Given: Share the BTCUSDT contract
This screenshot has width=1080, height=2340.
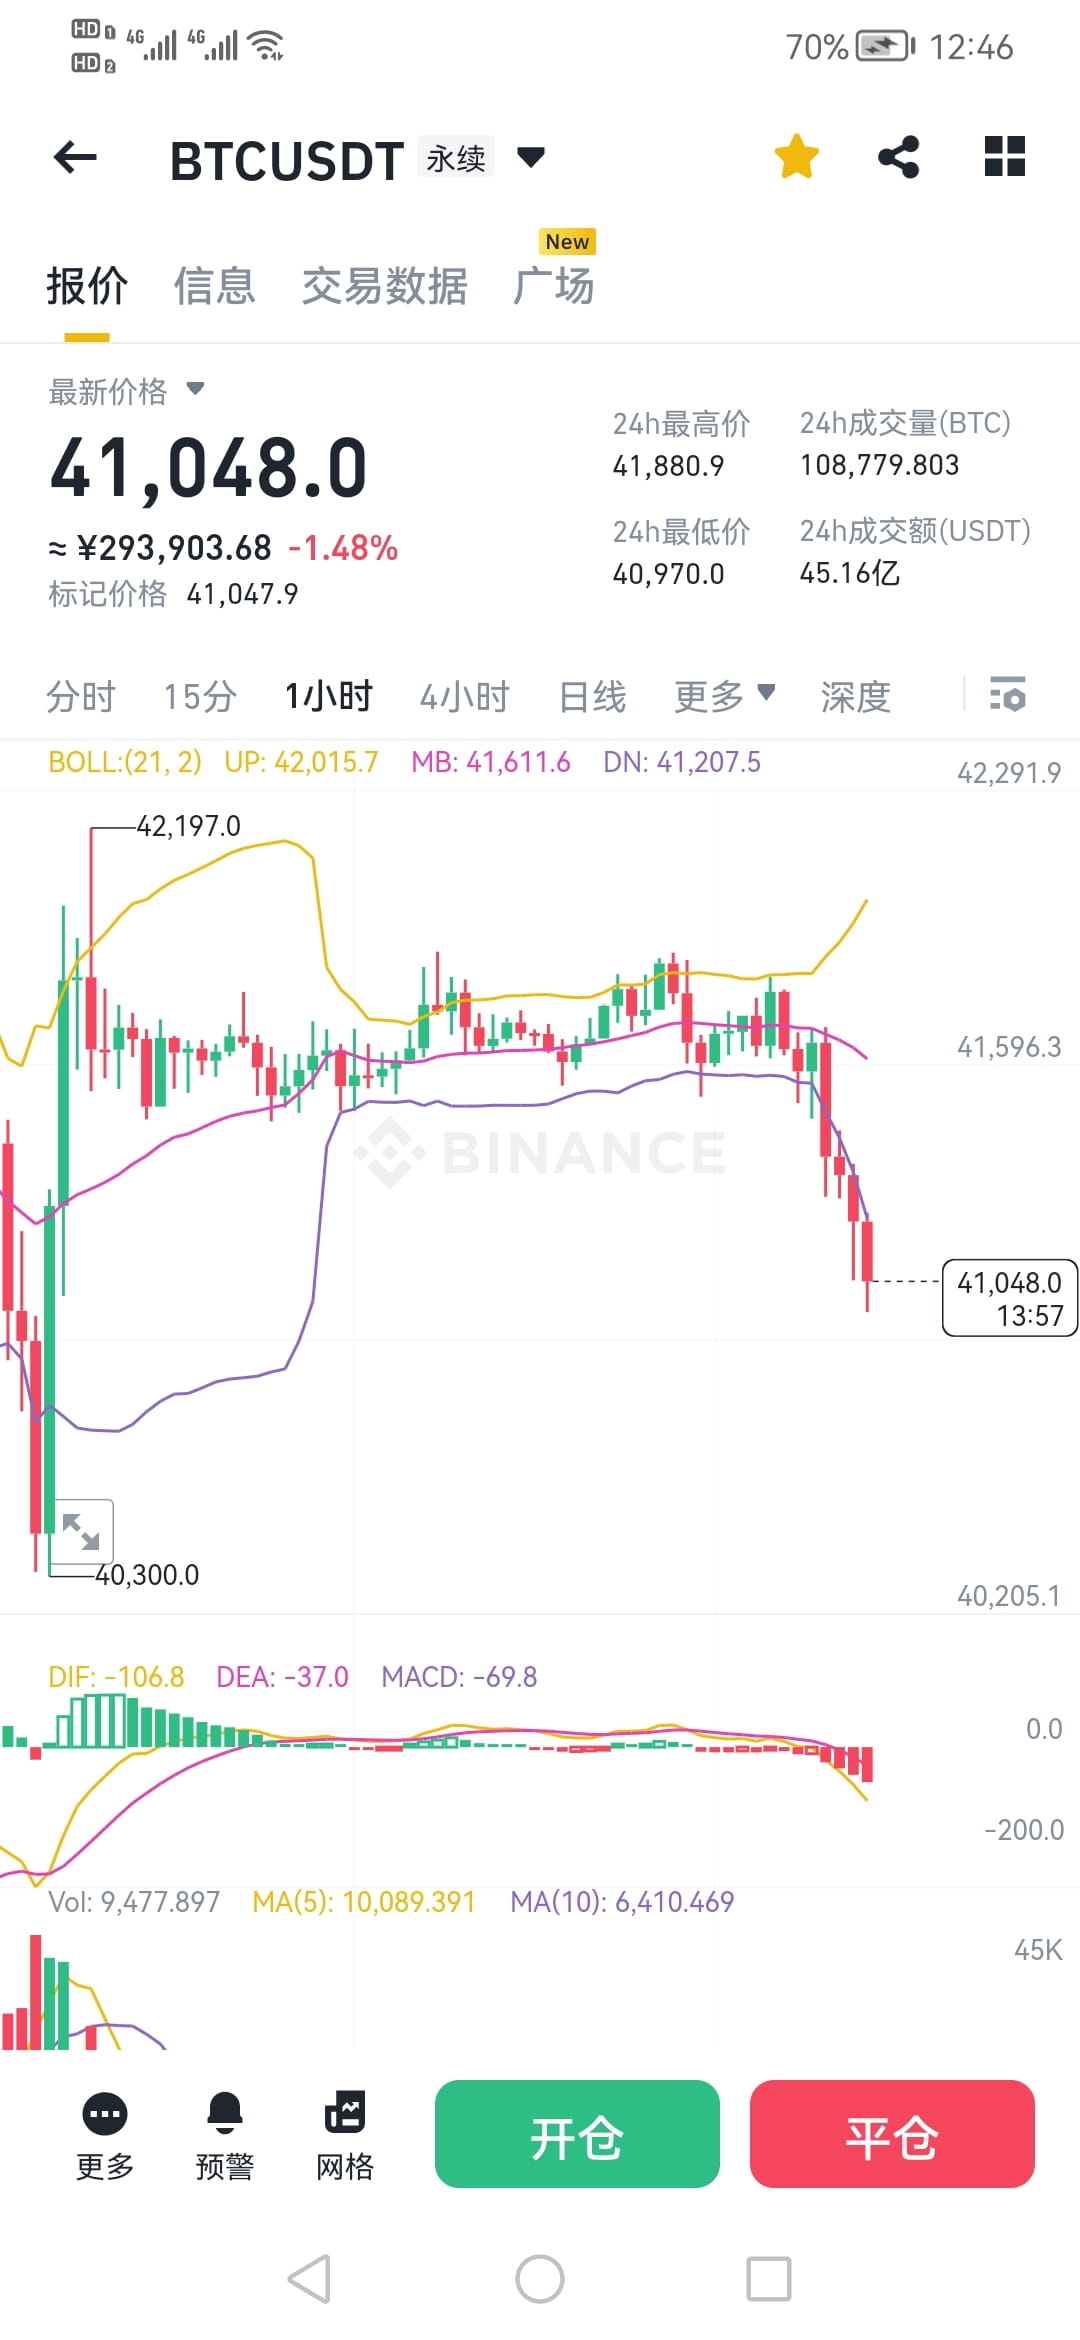Looking at the screenshot, I should [x=898, y=157].
